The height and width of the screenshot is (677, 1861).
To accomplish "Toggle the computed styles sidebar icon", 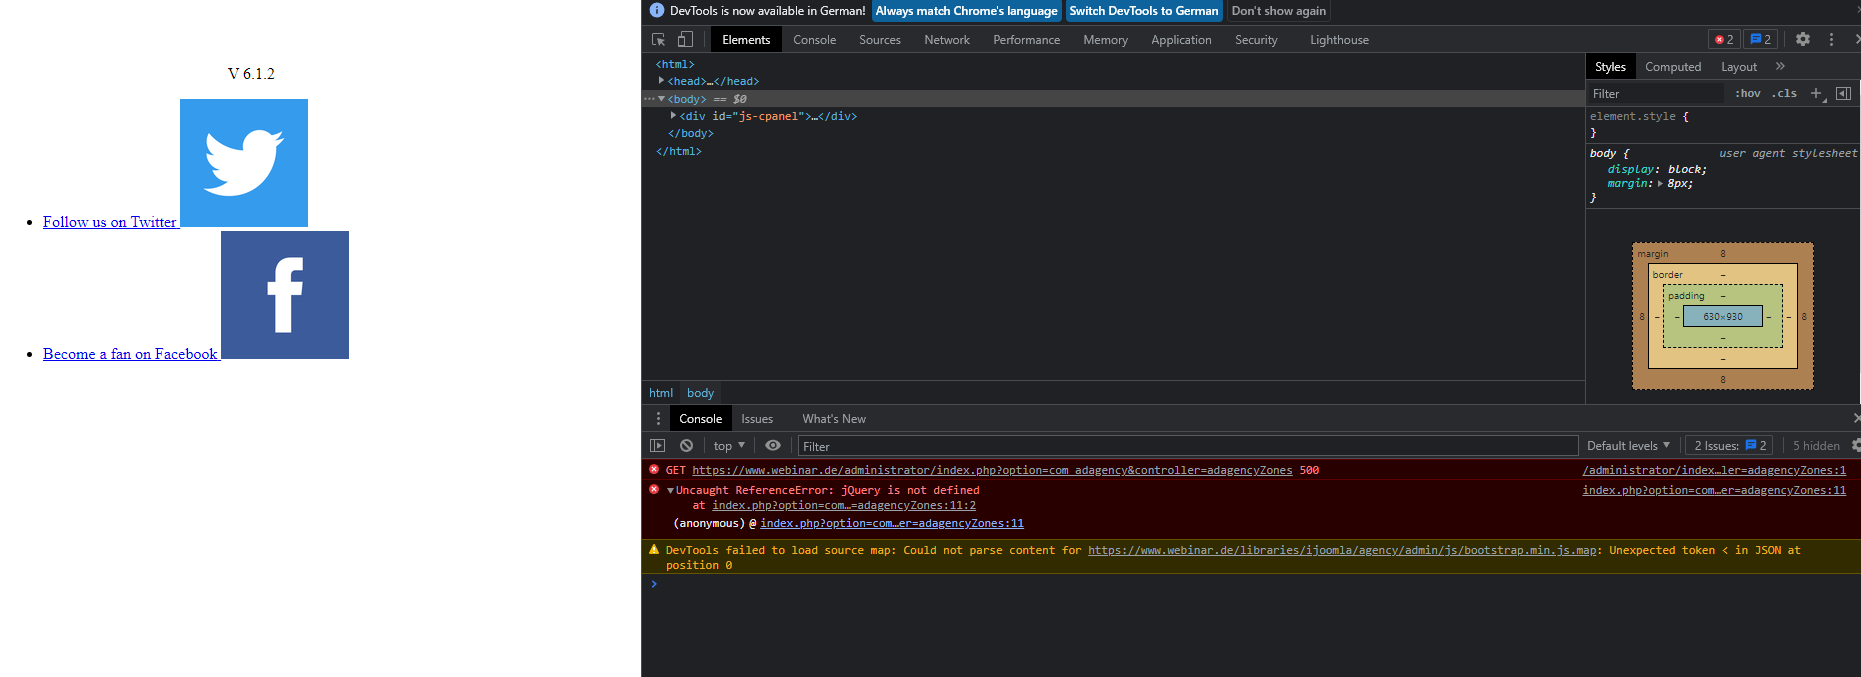I will (x=1843, y=93).
